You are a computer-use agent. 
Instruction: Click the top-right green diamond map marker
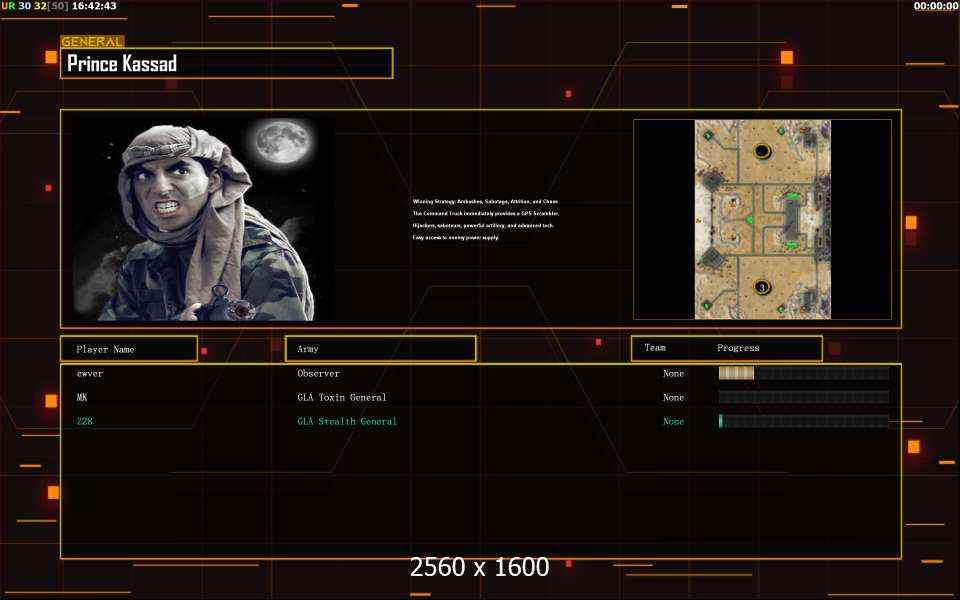781,131
